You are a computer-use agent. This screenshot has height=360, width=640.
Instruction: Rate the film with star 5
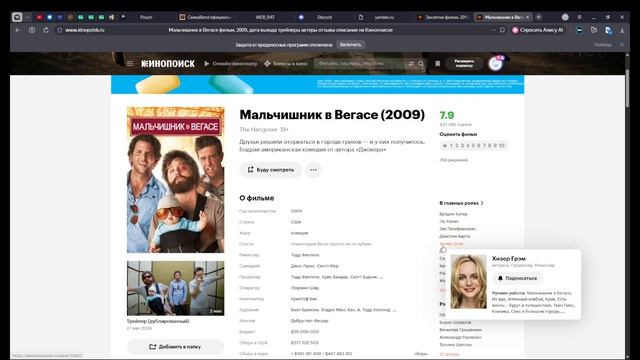point(473,146)
